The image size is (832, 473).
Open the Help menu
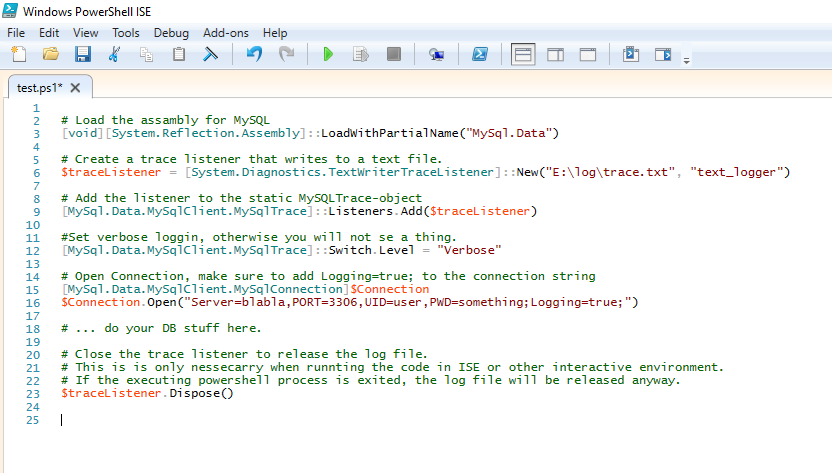275,33
